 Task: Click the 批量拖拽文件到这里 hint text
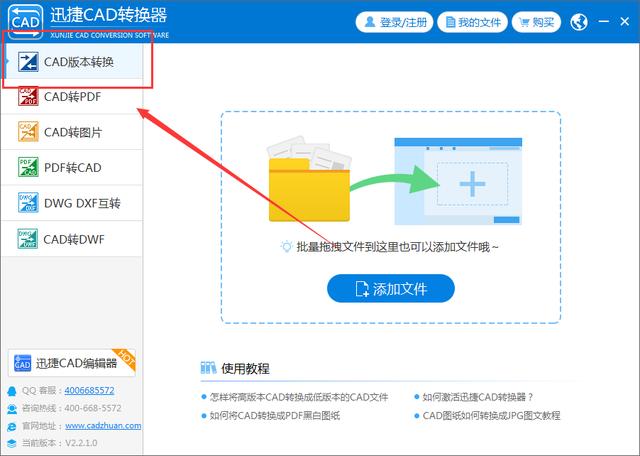[x=397, y=247]
